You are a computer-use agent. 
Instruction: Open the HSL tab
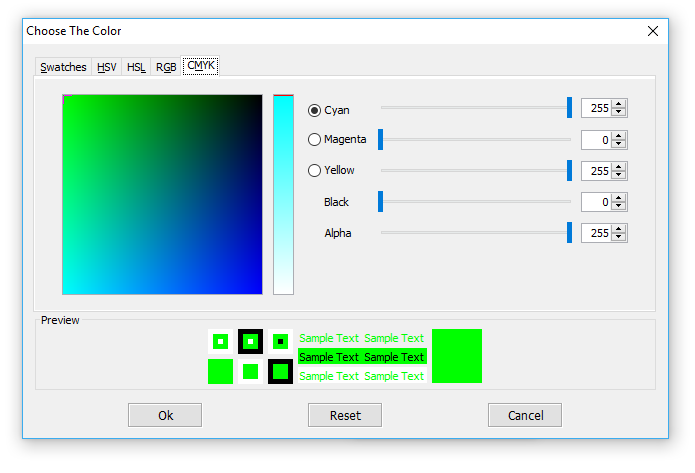tap(136, 67)
